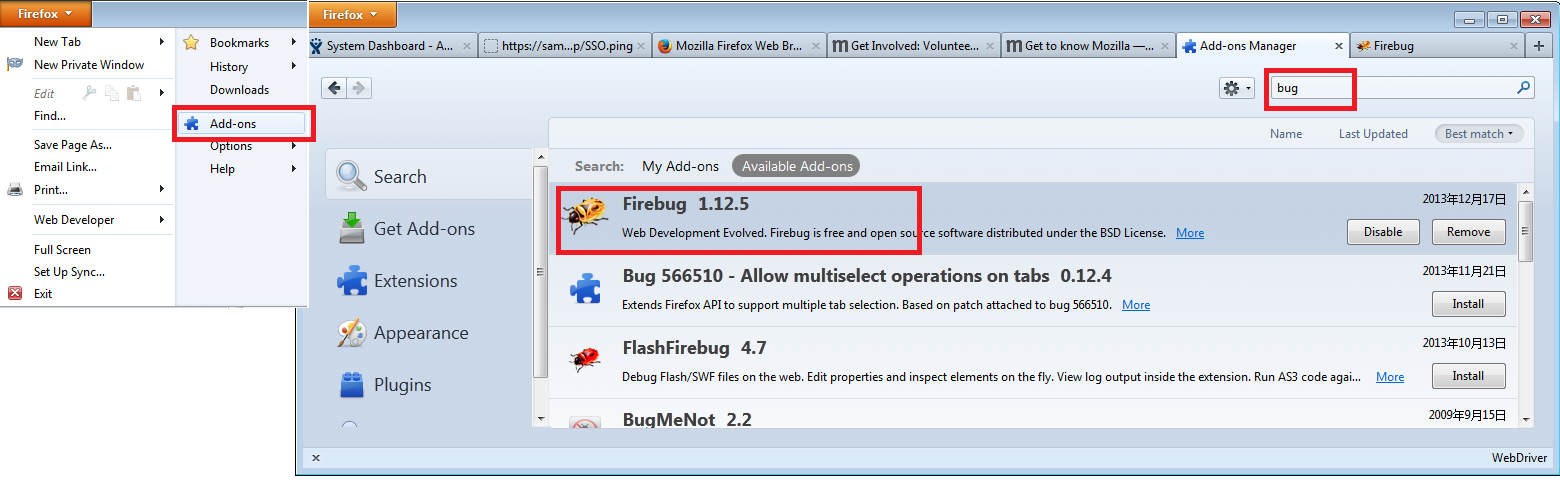
Task: Install the FlashFirebug add-on
Action: 1468,376
